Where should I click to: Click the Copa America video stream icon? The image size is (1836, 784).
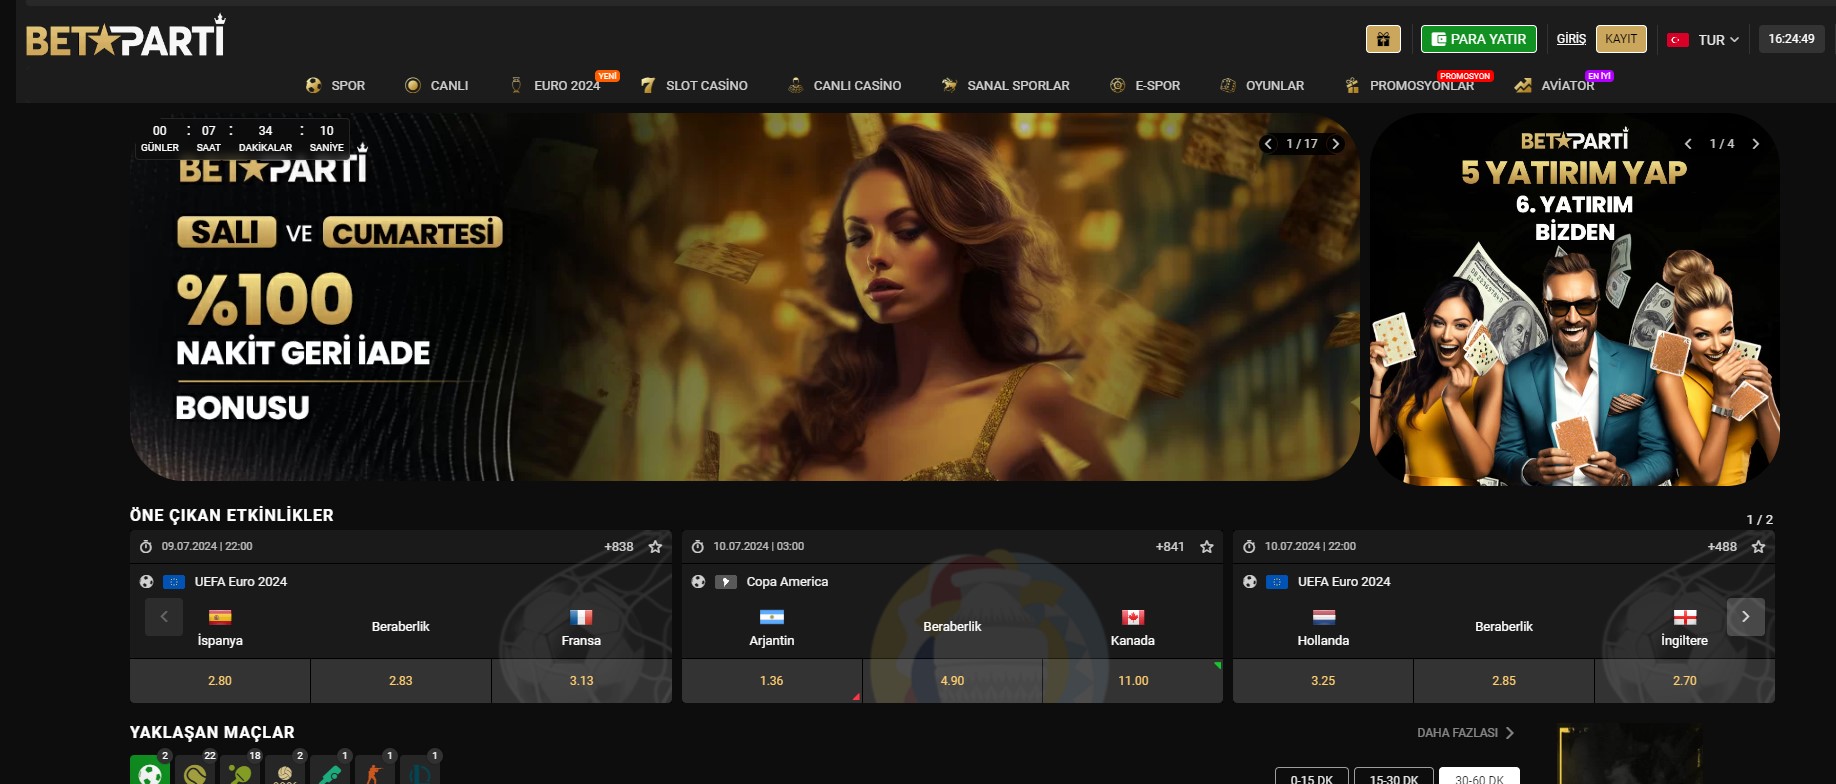click(x=726, y=582)
